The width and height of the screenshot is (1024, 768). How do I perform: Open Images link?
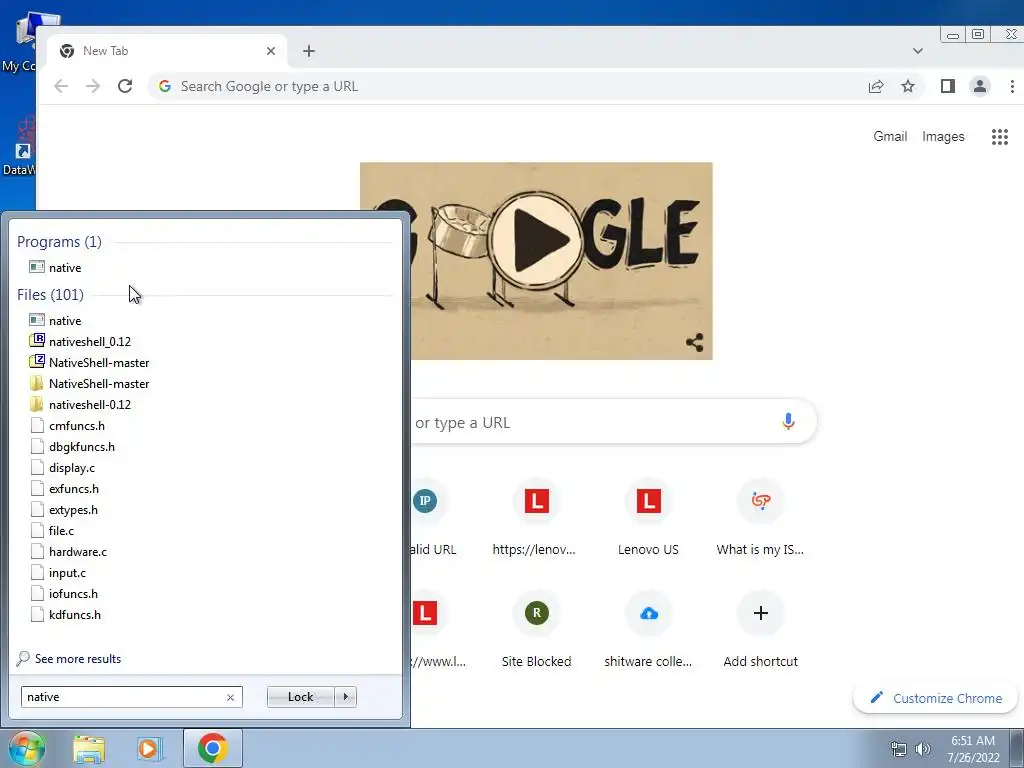point(943,136)
